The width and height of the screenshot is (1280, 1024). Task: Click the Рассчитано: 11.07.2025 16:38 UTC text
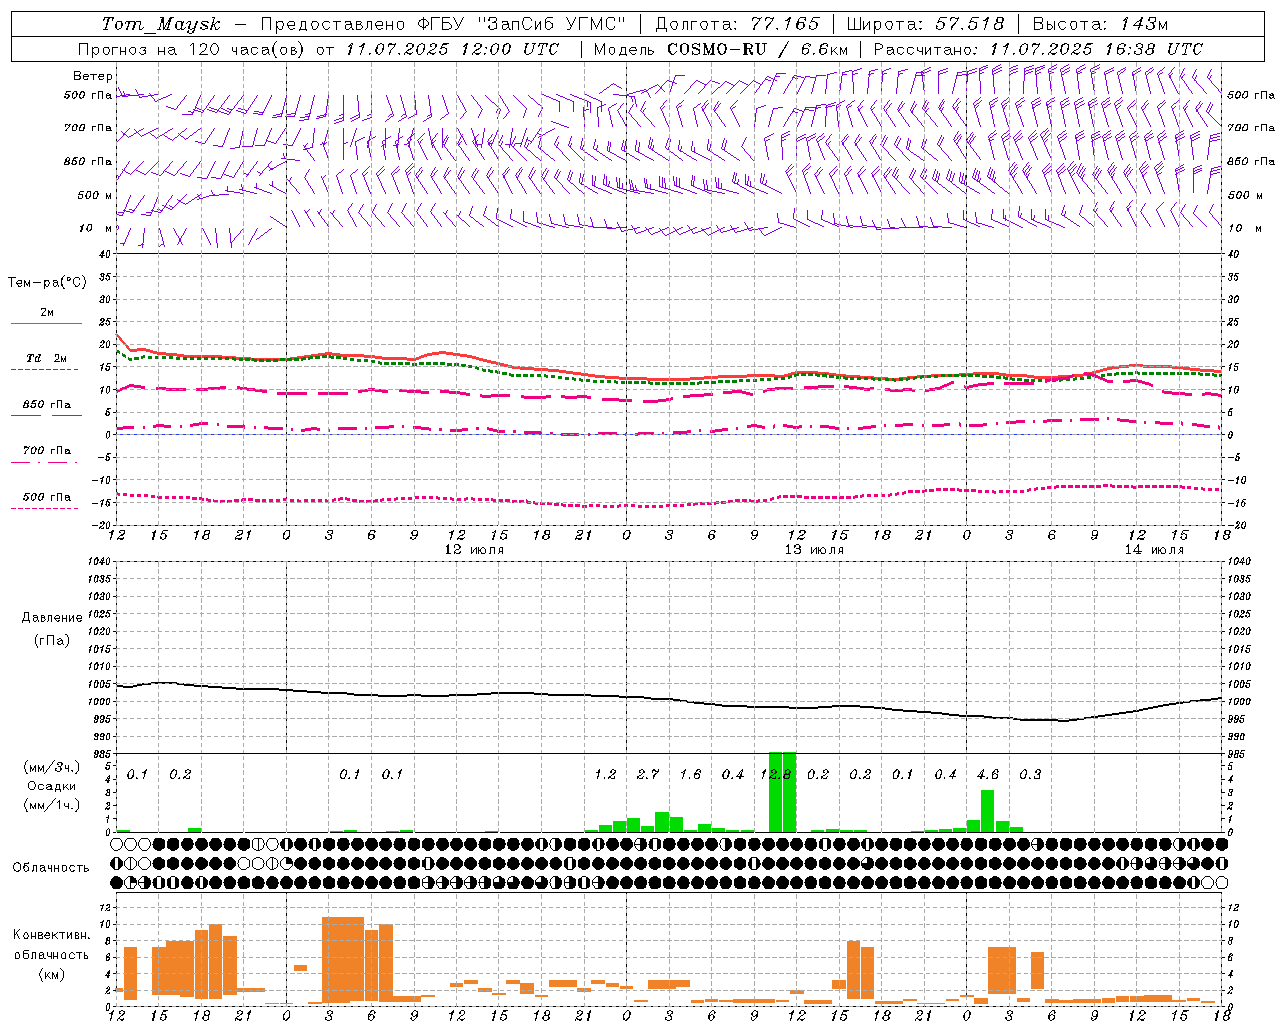[1038, 49]
